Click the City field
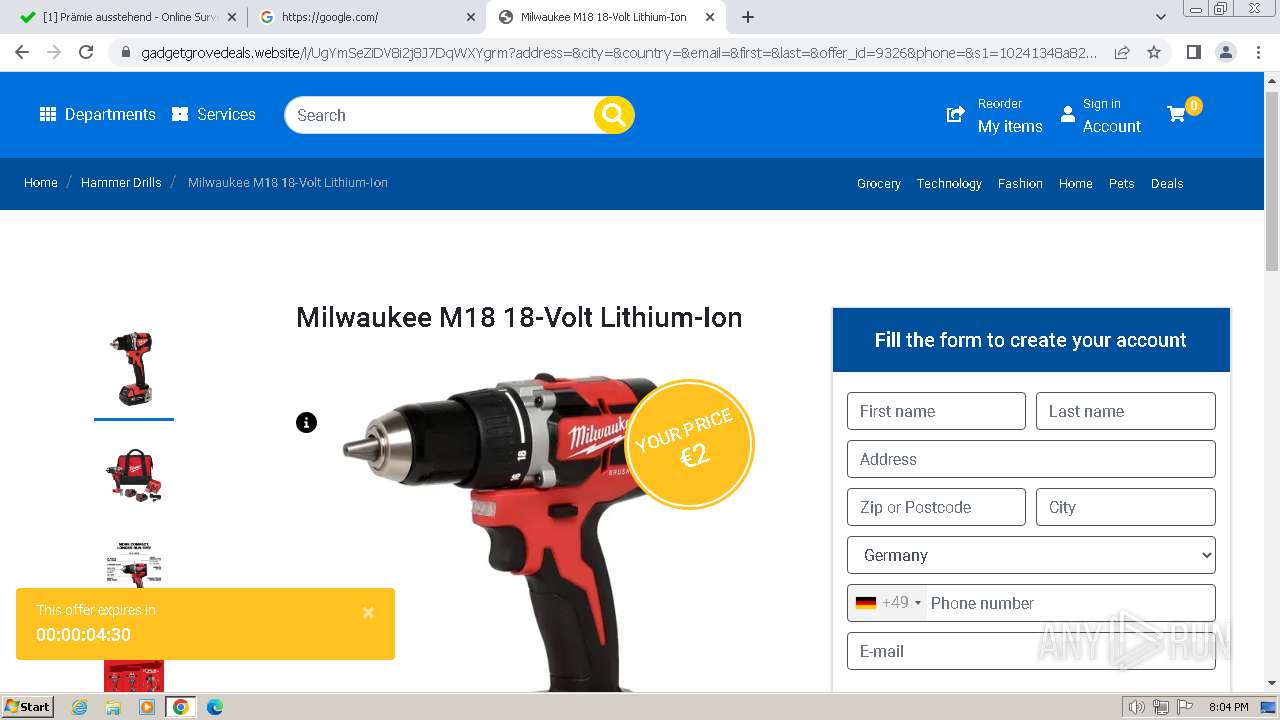Screen dimensions: 1280x720 [1126, 507]
